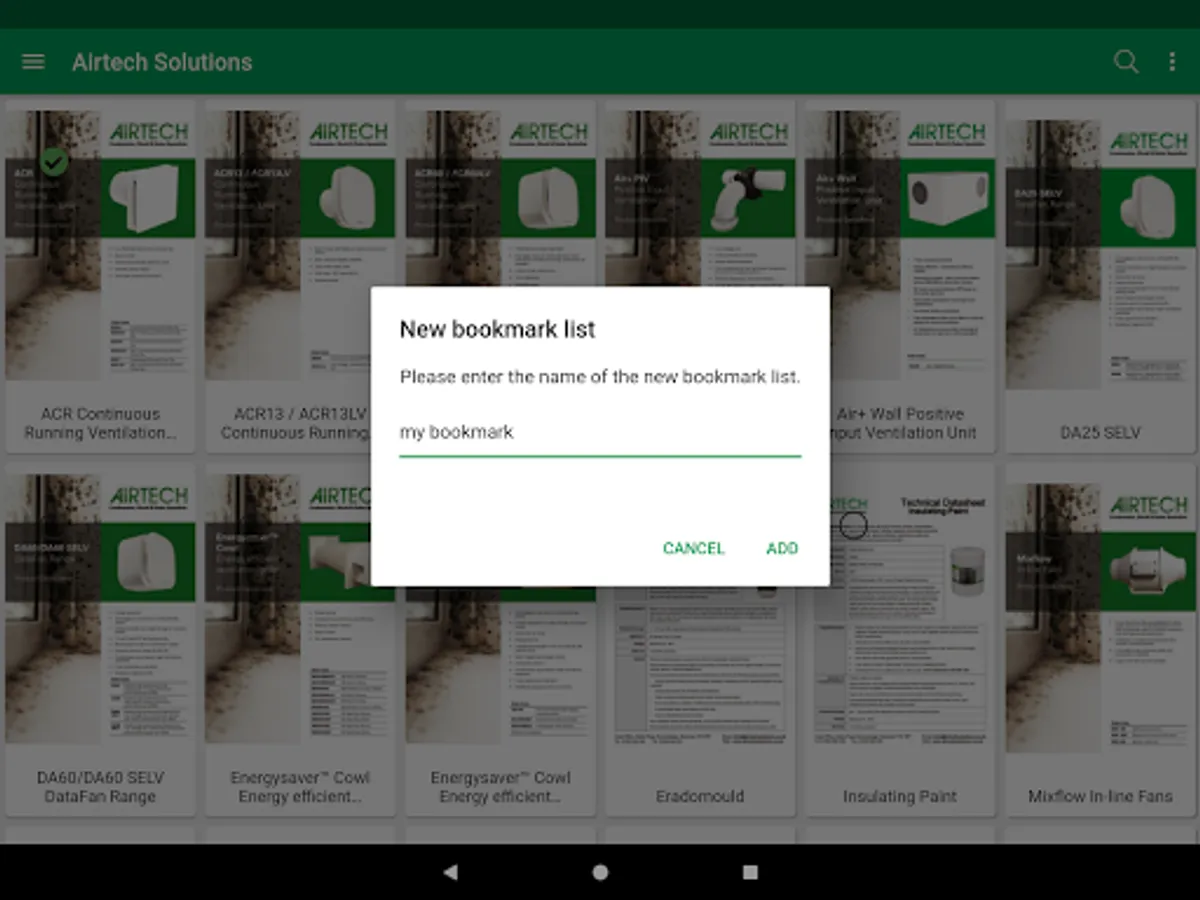This screenshot has height=900, width=1200.
Task: Tap the Android home circle button
Action: tap(600, 872)
